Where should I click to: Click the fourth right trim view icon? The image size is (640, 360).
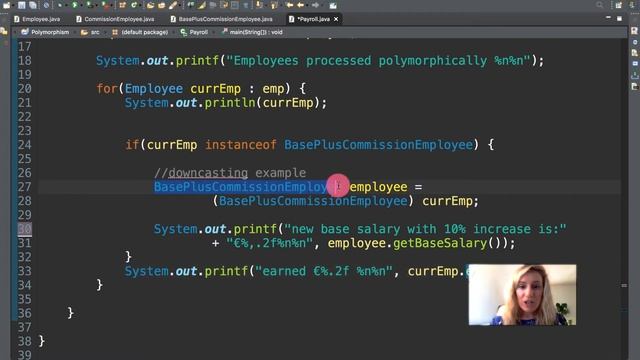point(634,64)
